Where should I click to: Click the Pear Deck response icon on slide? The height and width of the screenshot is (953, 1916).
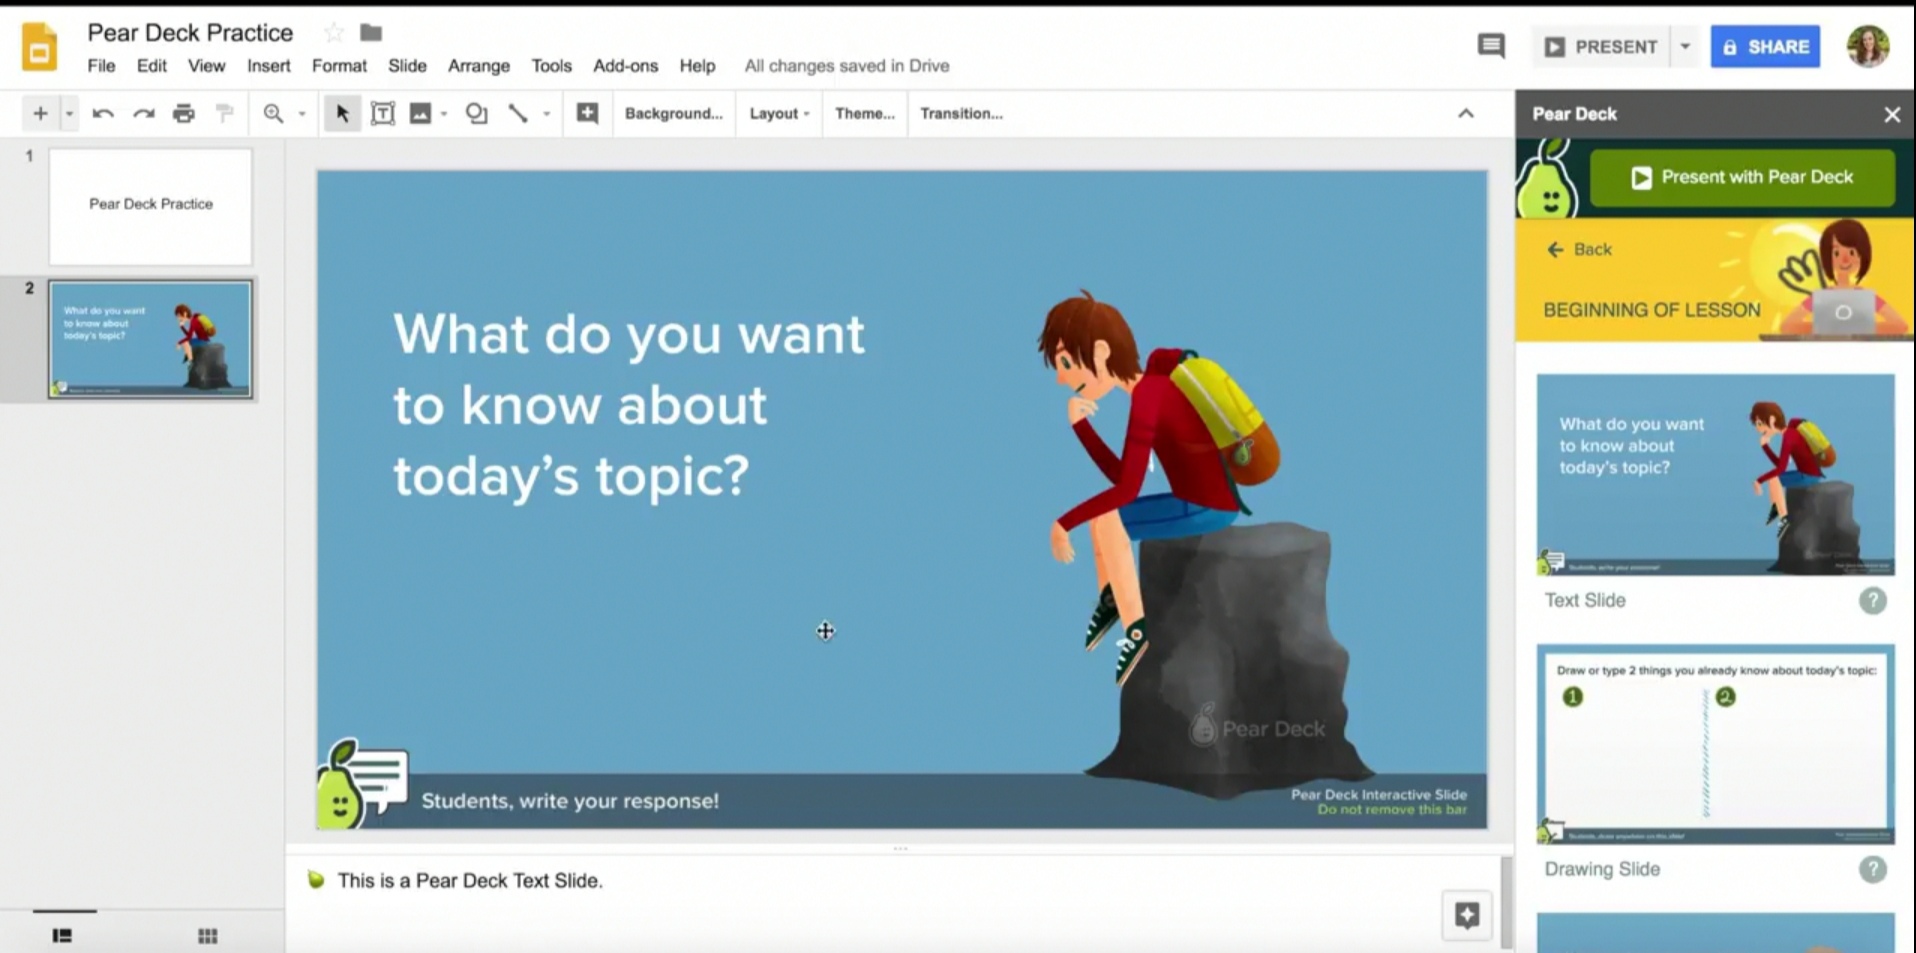(362, 785)
